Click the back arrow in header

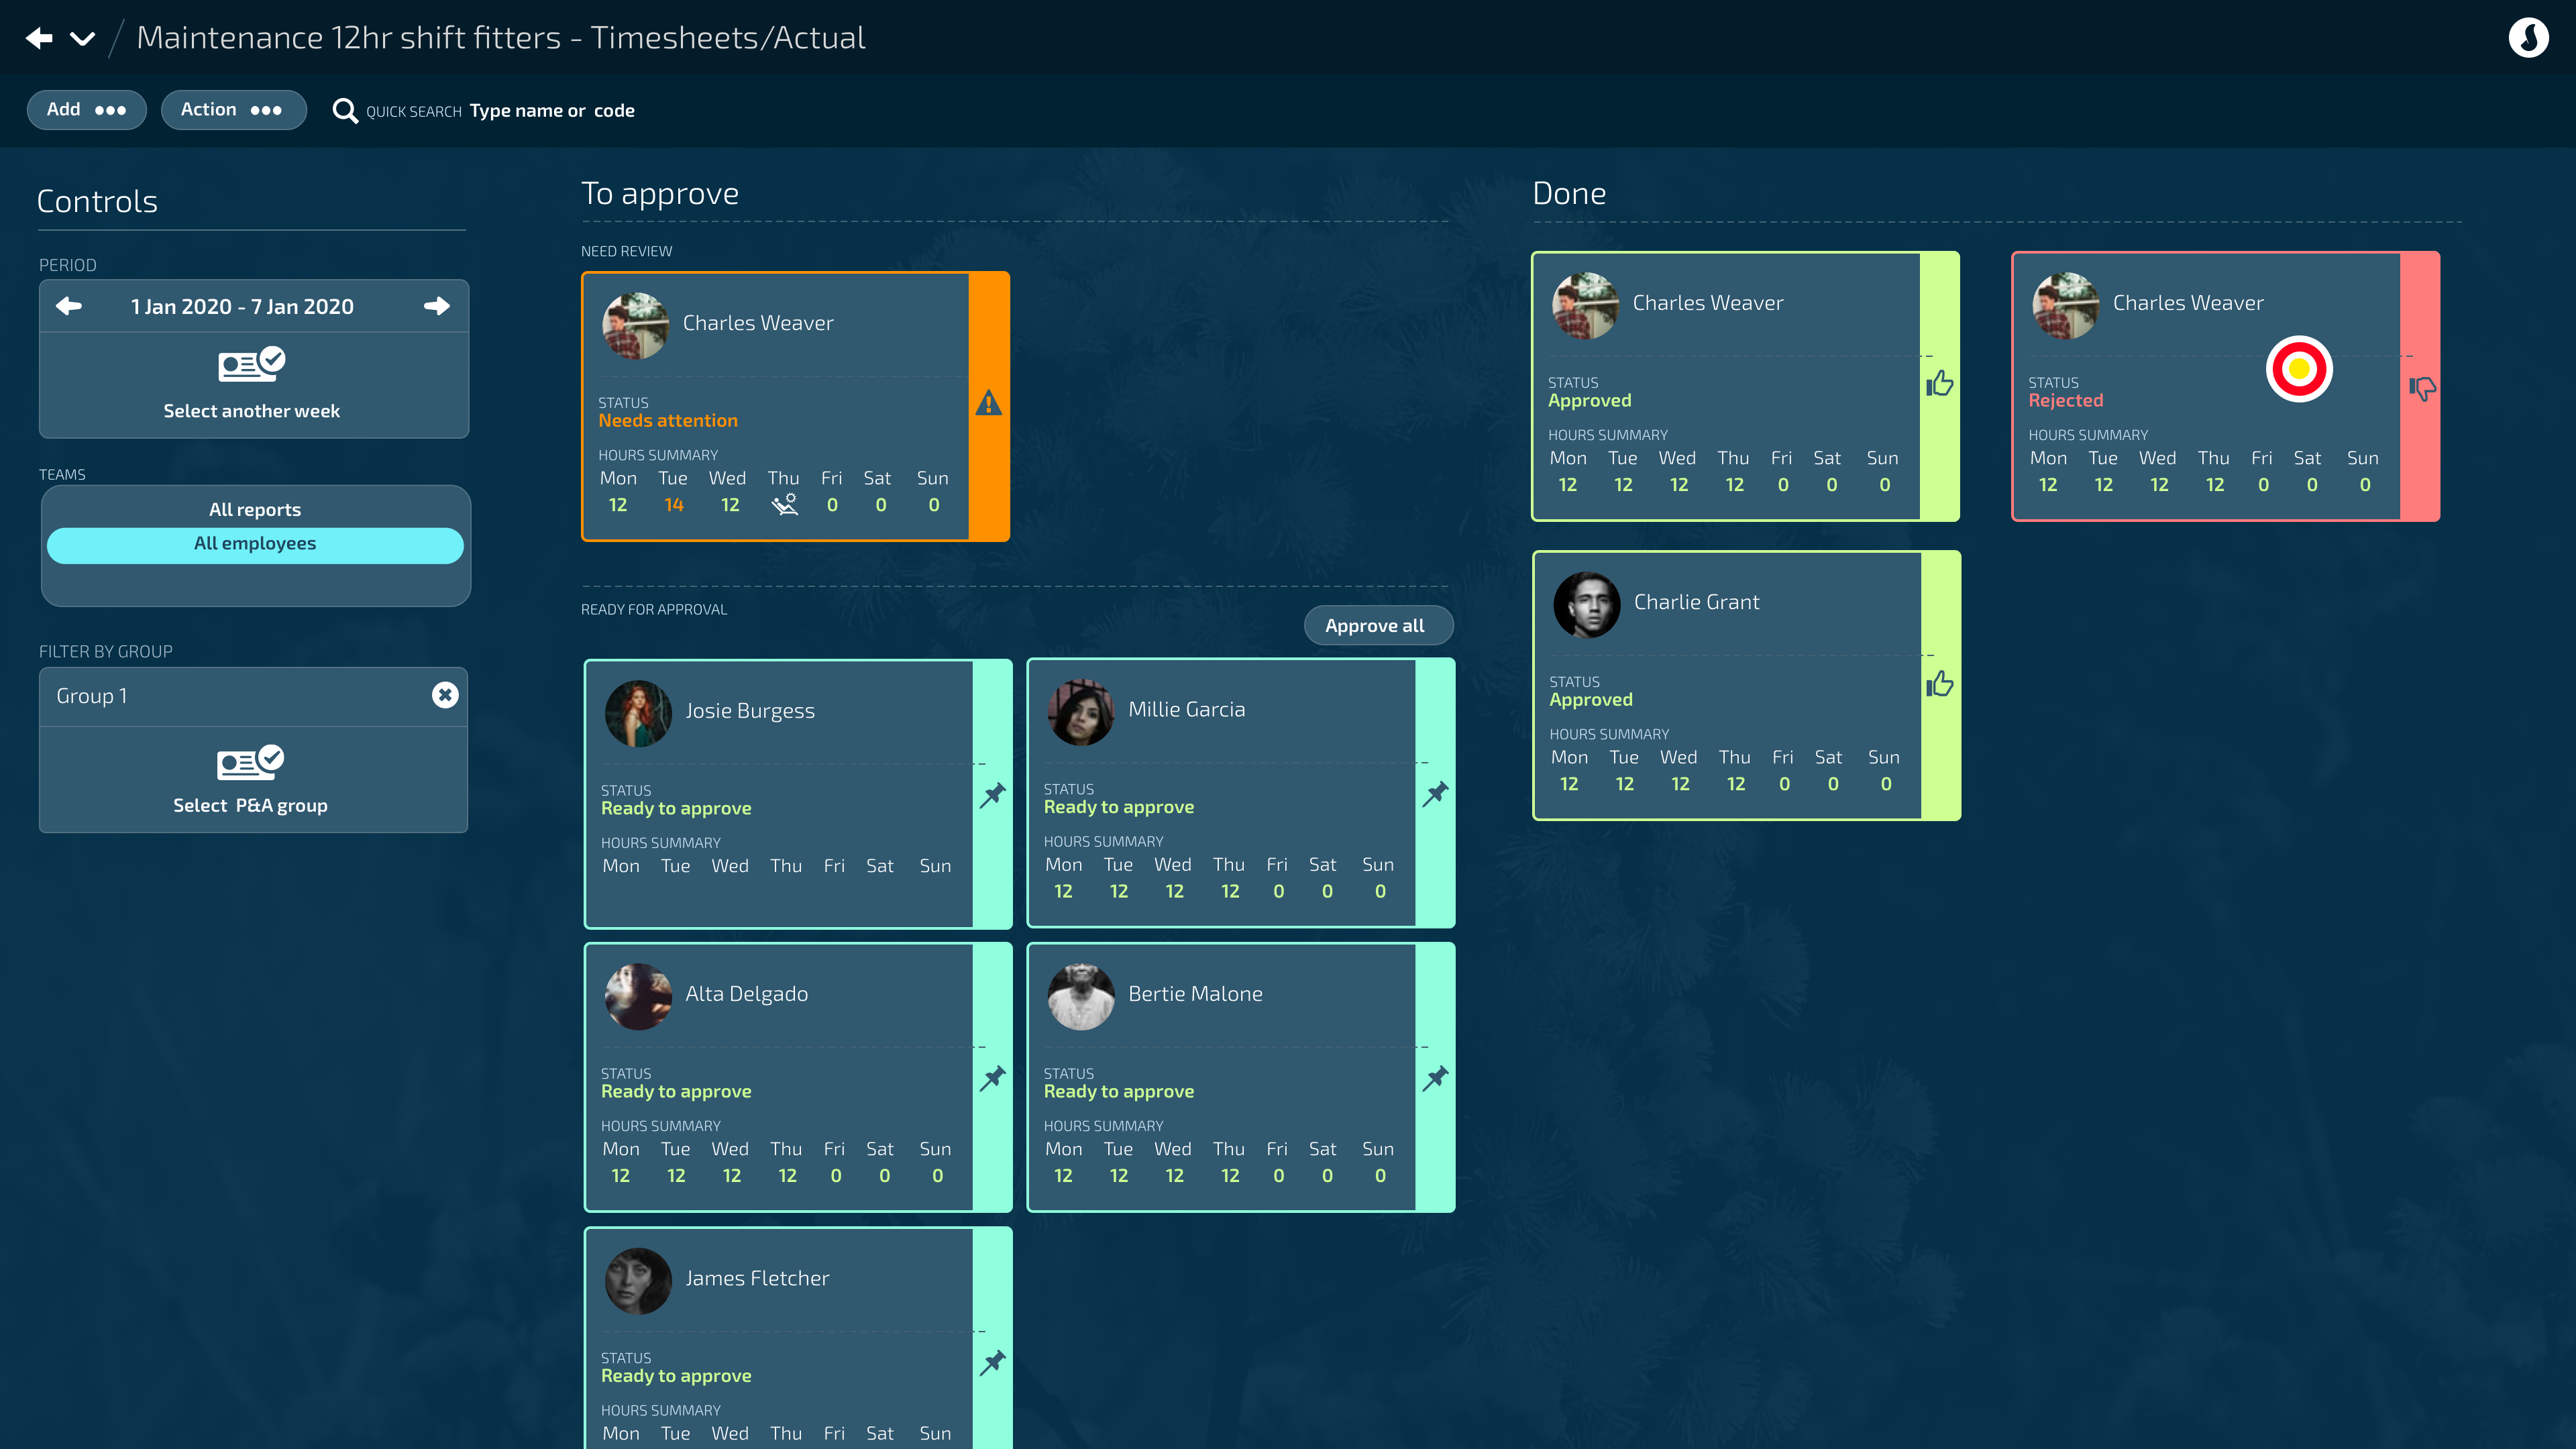39,38
